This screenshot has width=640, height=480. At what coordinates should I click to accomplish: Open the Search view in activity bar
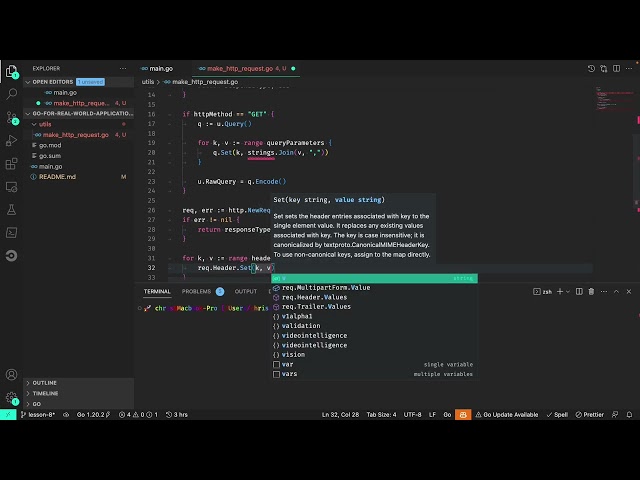click(11, 94)
